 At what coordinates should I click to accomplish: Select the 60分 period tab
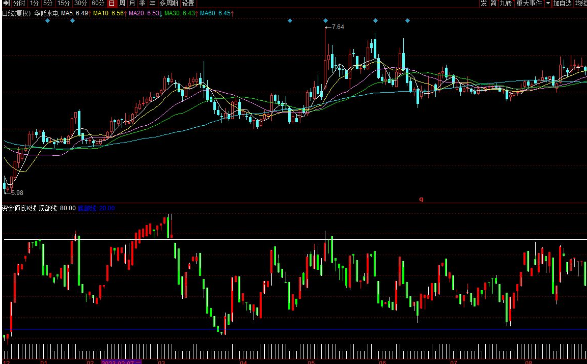tap(98, 3)
